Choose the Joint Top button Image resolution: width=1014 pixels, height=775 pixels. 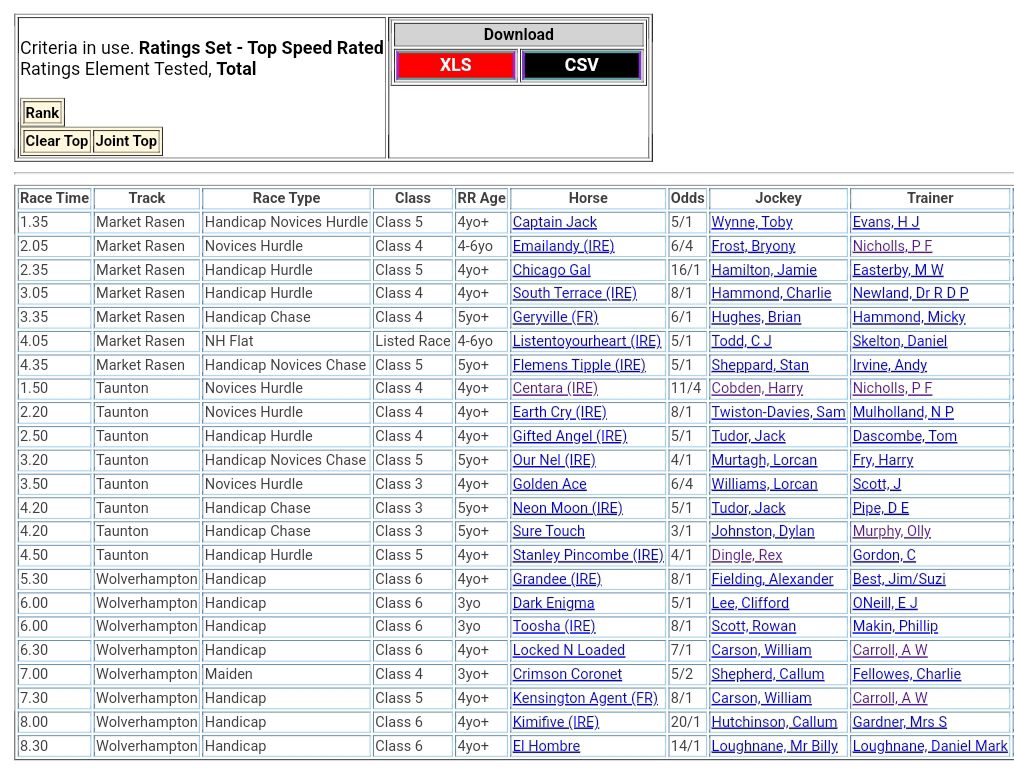[x=126, y=141]
